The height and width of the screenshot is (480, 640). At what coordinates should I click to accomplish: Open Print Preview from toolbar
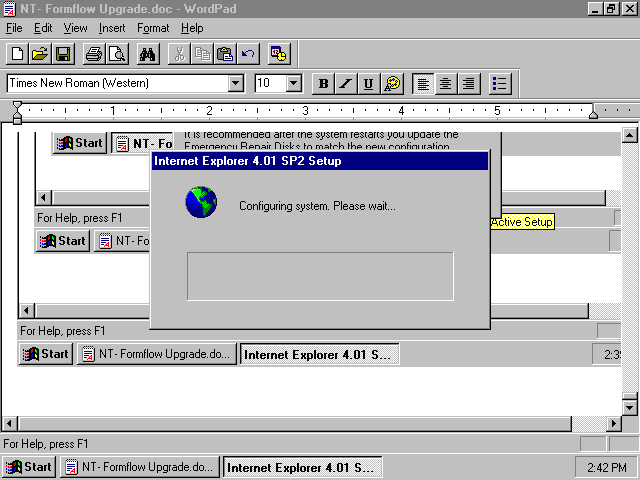tap(117, 54)
